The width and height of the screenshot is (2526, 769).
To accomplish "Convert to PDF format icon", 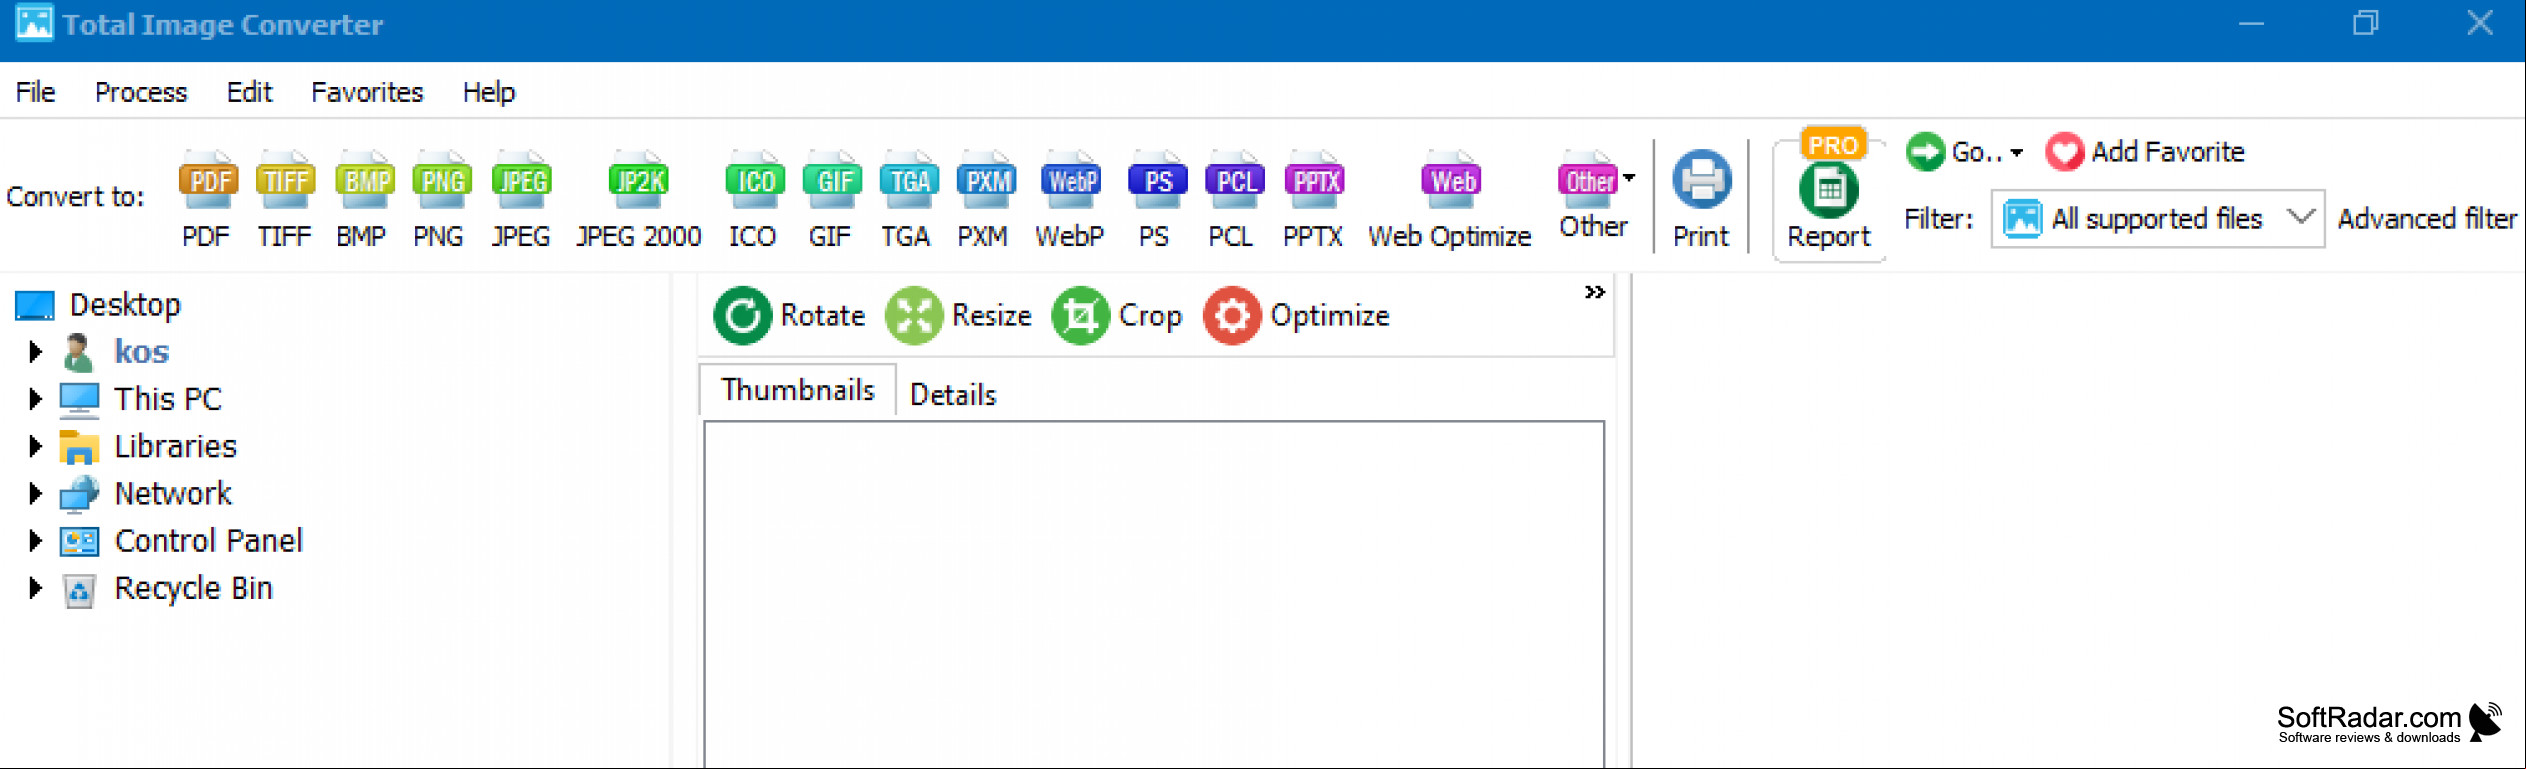I will (x=207, y=181).
